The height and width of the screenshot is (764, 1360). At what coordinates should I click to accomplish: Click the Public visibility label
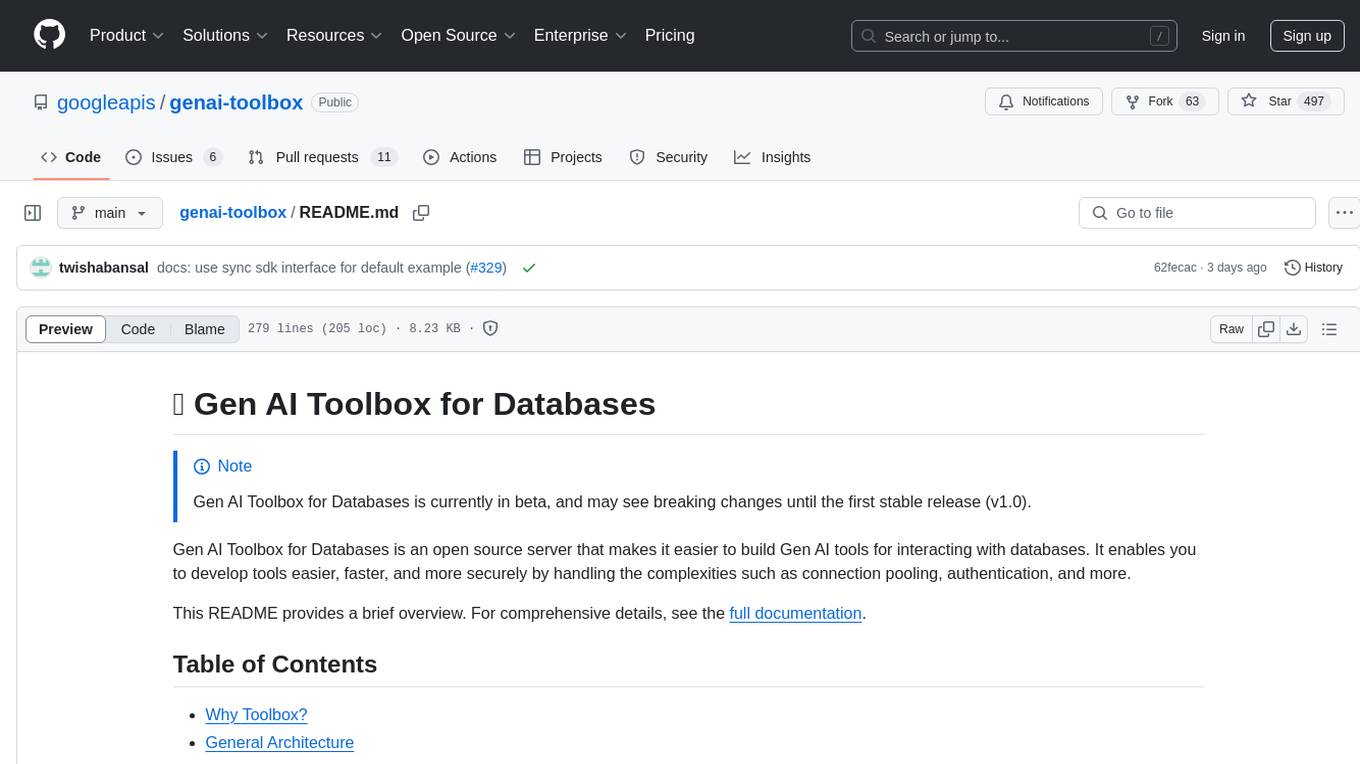click(x=335, y=102)
